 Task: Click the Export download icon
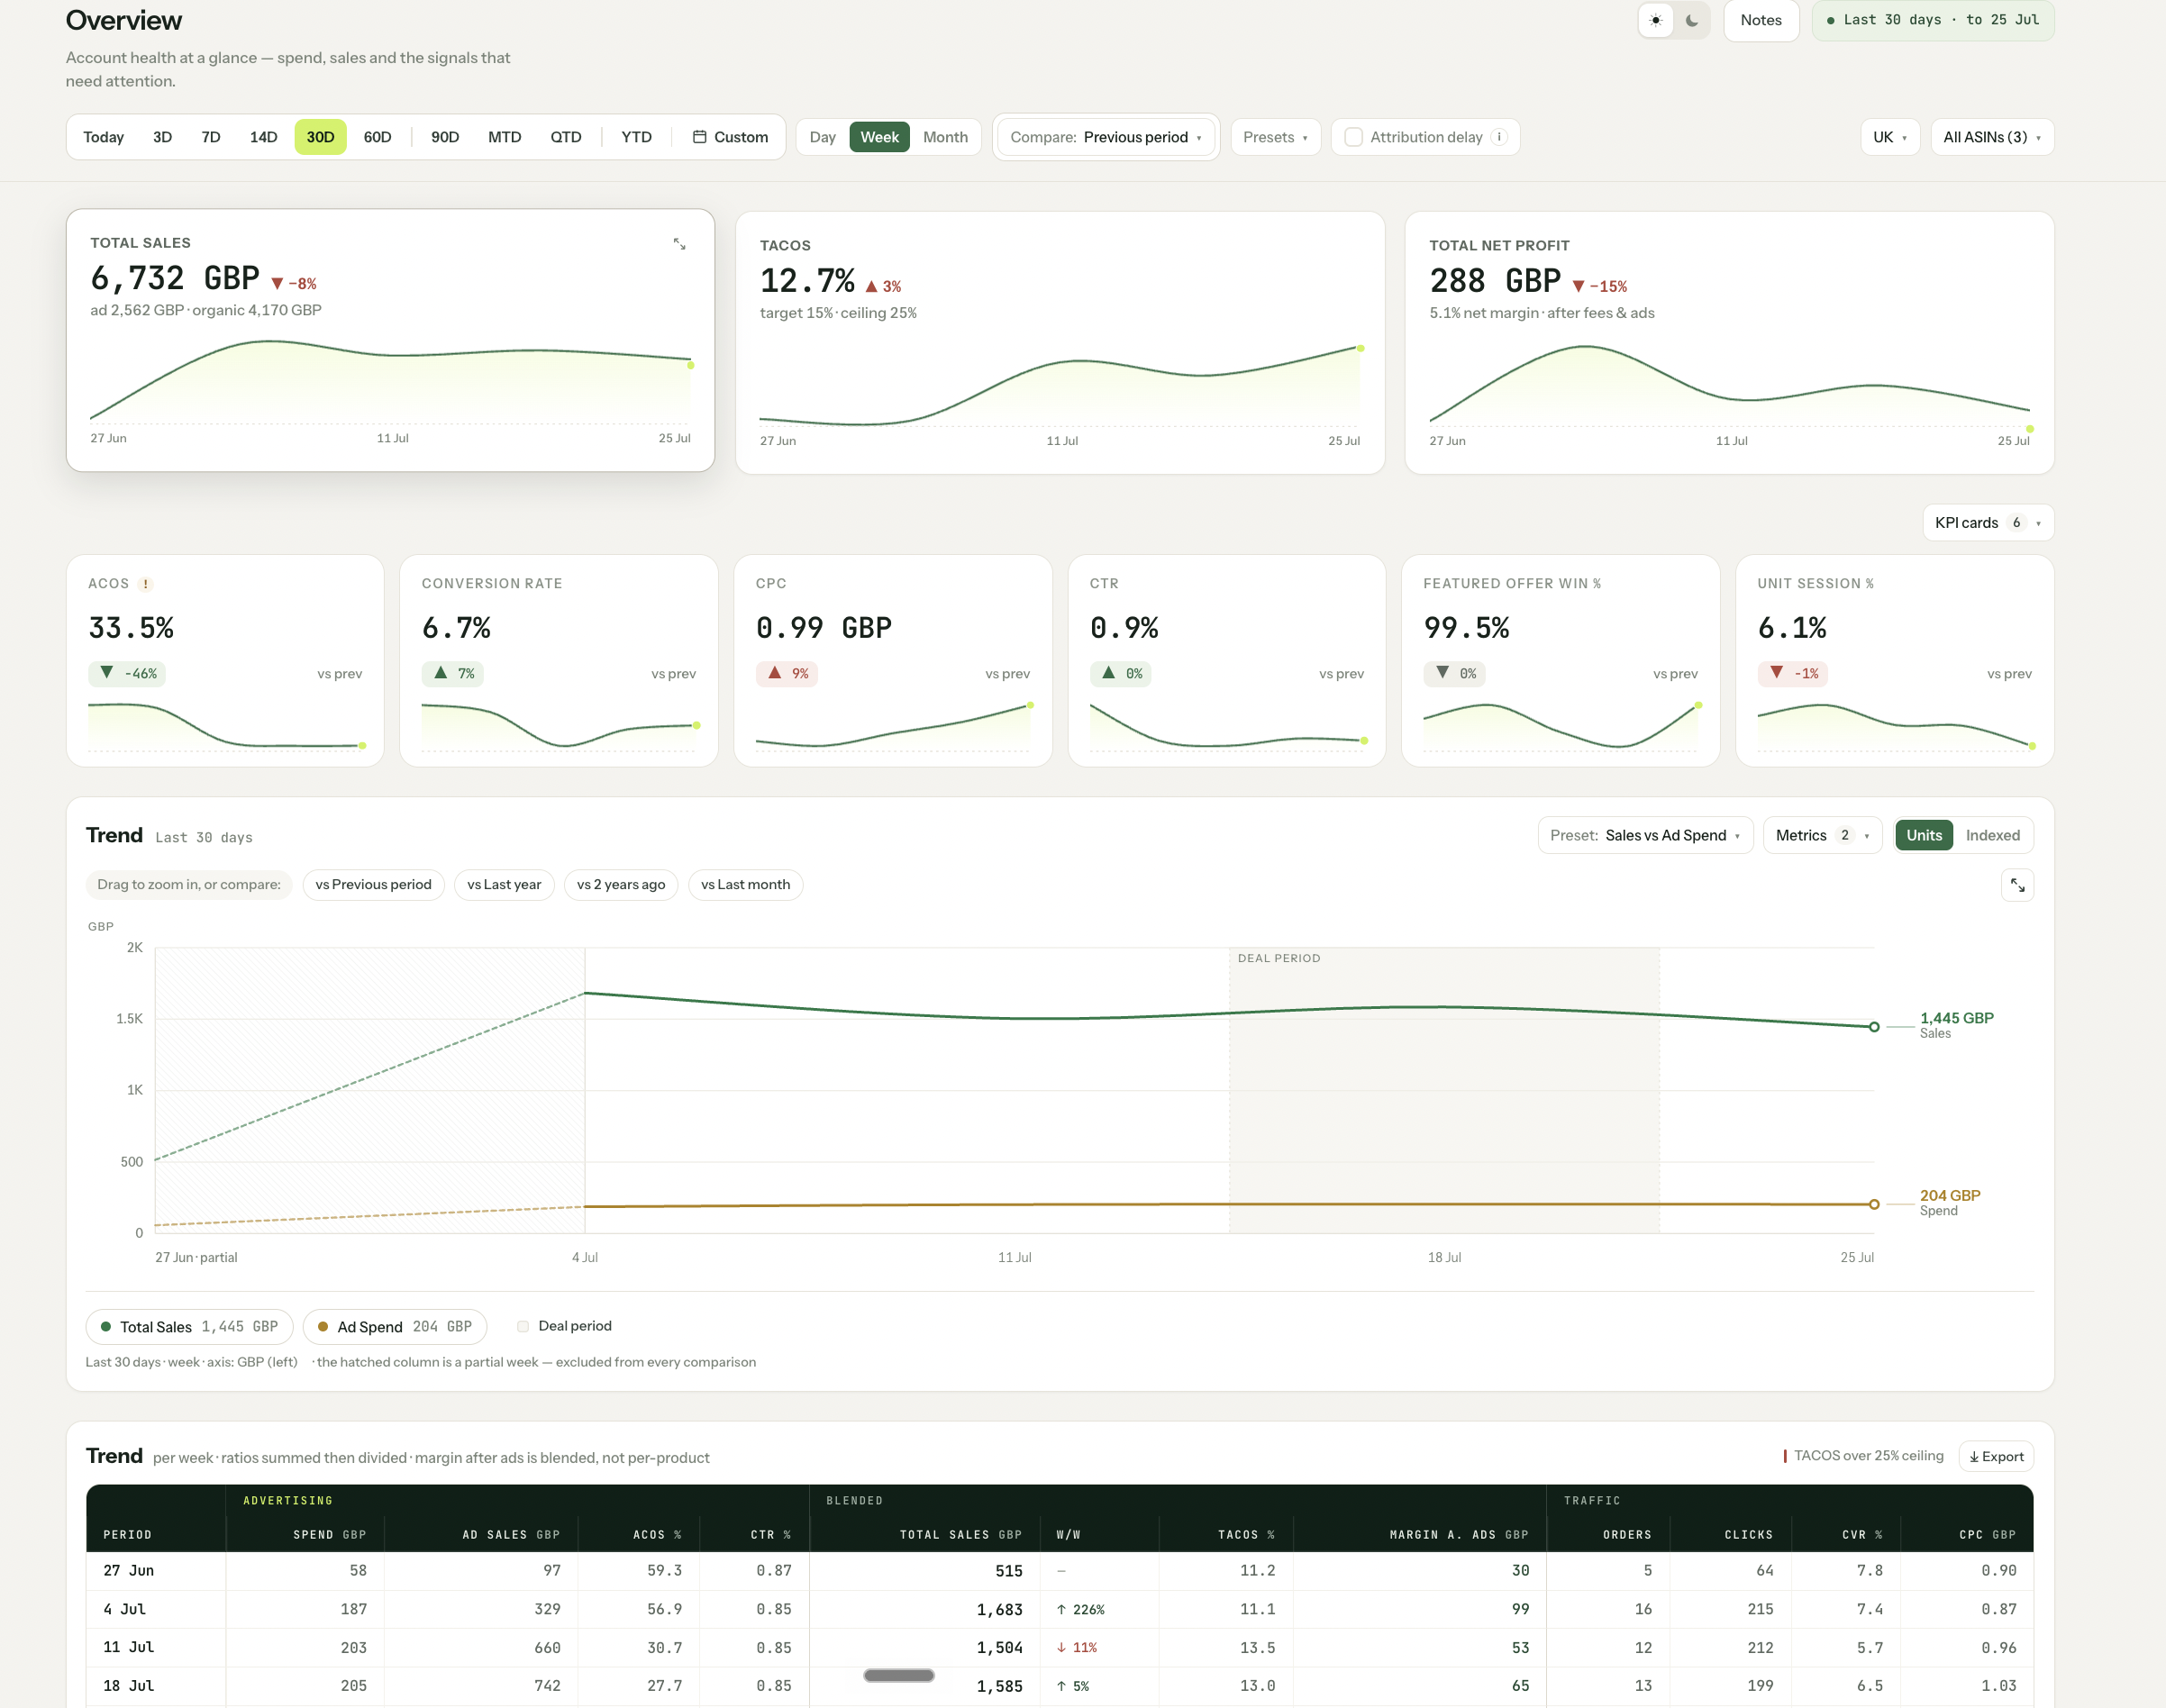pyautogui.click(x=1974, y=1457)
